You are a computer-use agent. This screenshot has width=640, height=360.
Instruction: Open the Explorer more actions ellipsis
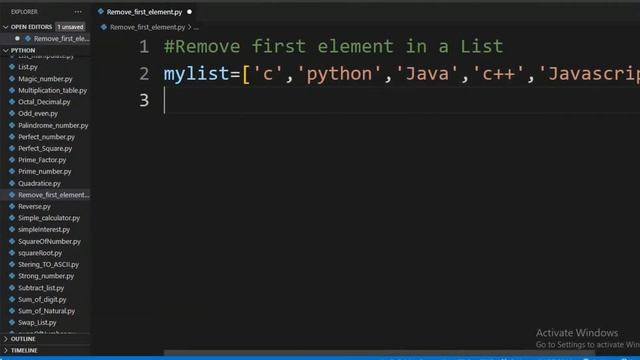[78, 12]
